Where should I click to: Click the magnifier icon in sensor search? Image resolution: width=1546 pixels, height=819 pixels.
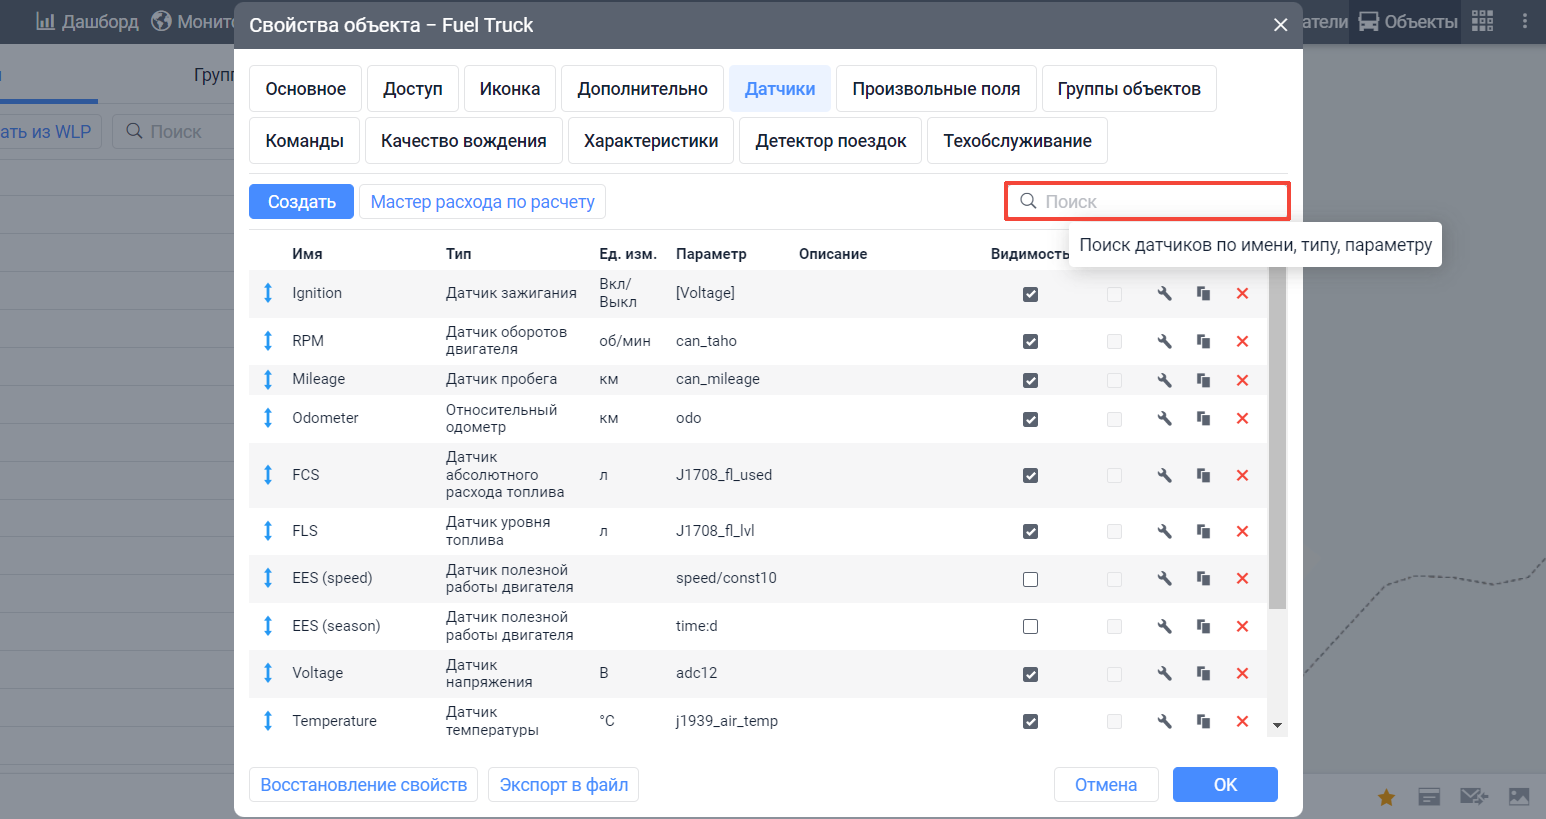click(1028, 201)
